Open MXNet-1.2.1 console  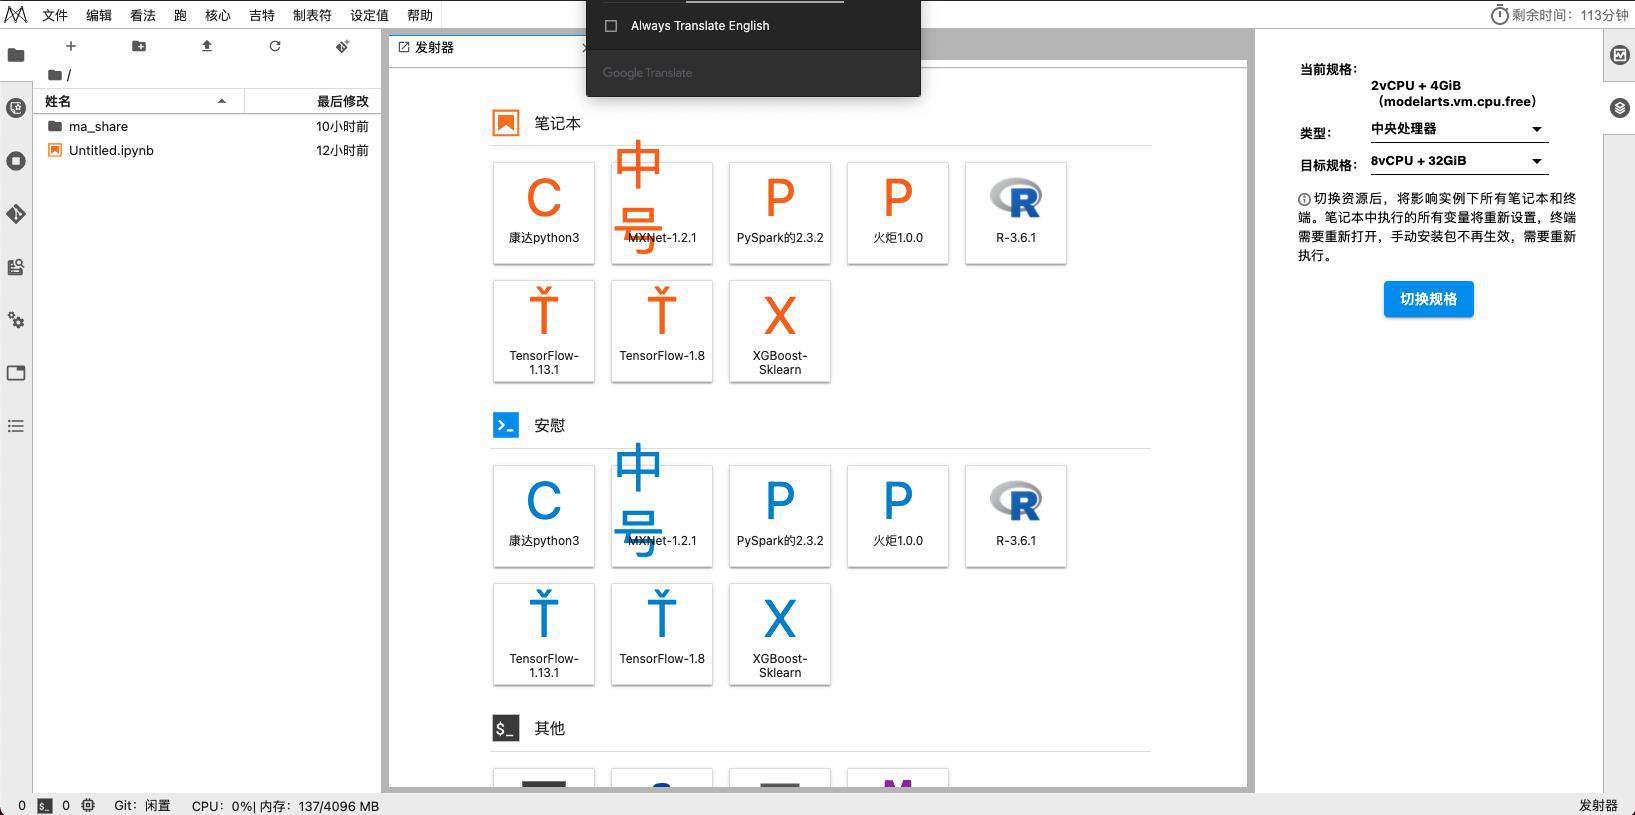pyautogui.click(x=662, y=516)
